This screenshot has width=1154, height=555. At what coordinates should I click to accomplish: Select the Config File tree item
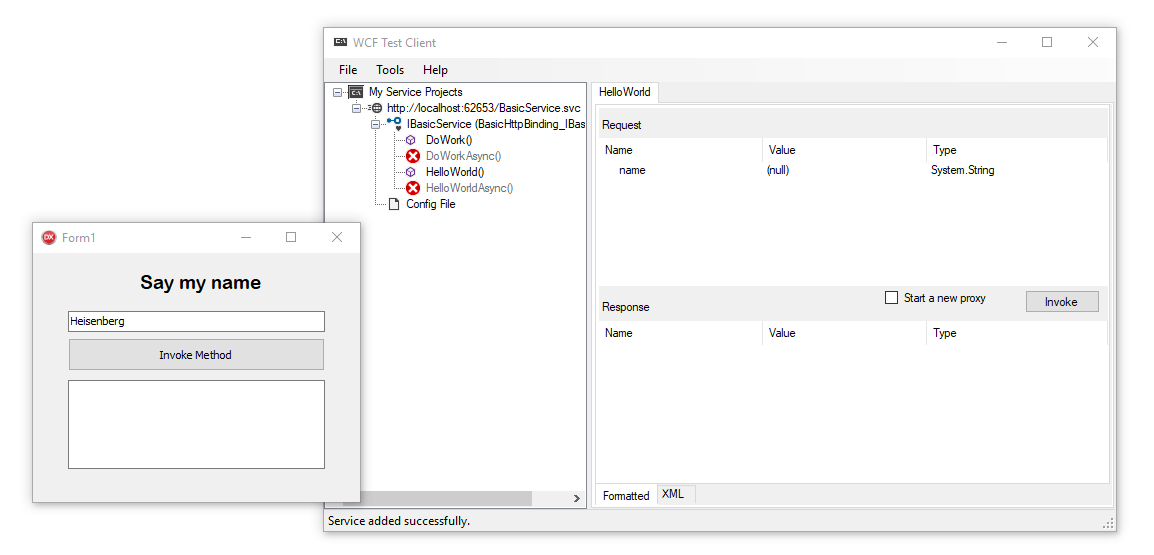[x=431, y=204]
